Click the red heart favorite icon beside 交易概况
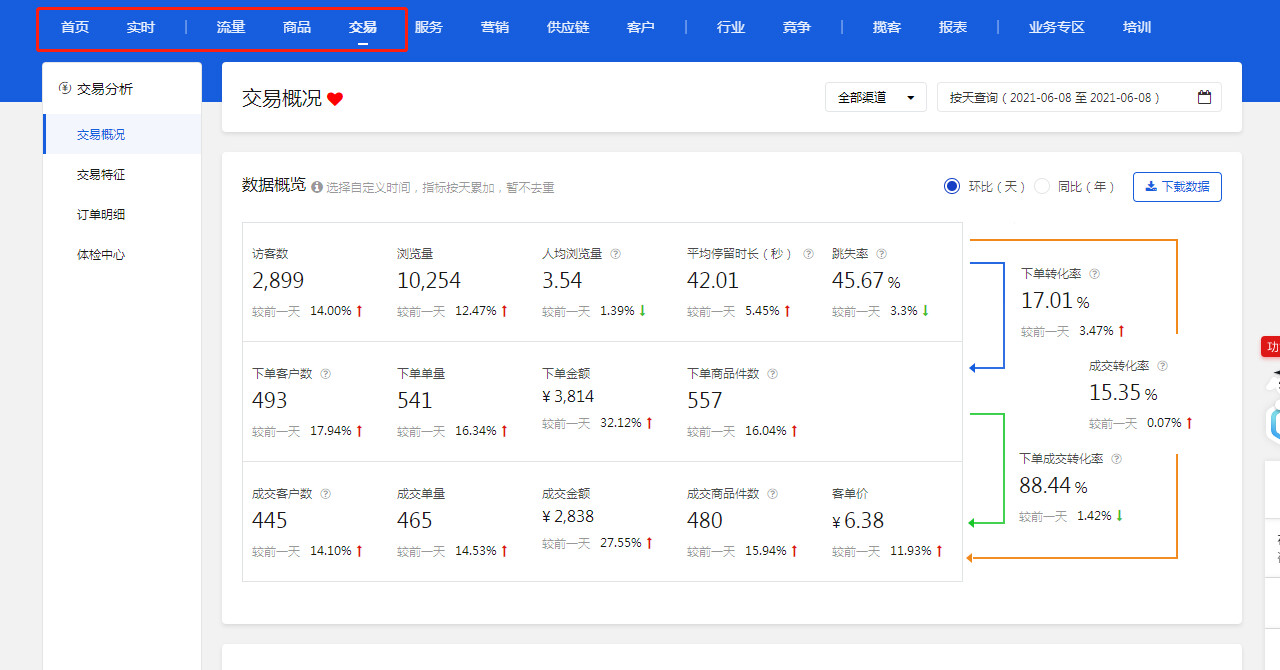 335,99
